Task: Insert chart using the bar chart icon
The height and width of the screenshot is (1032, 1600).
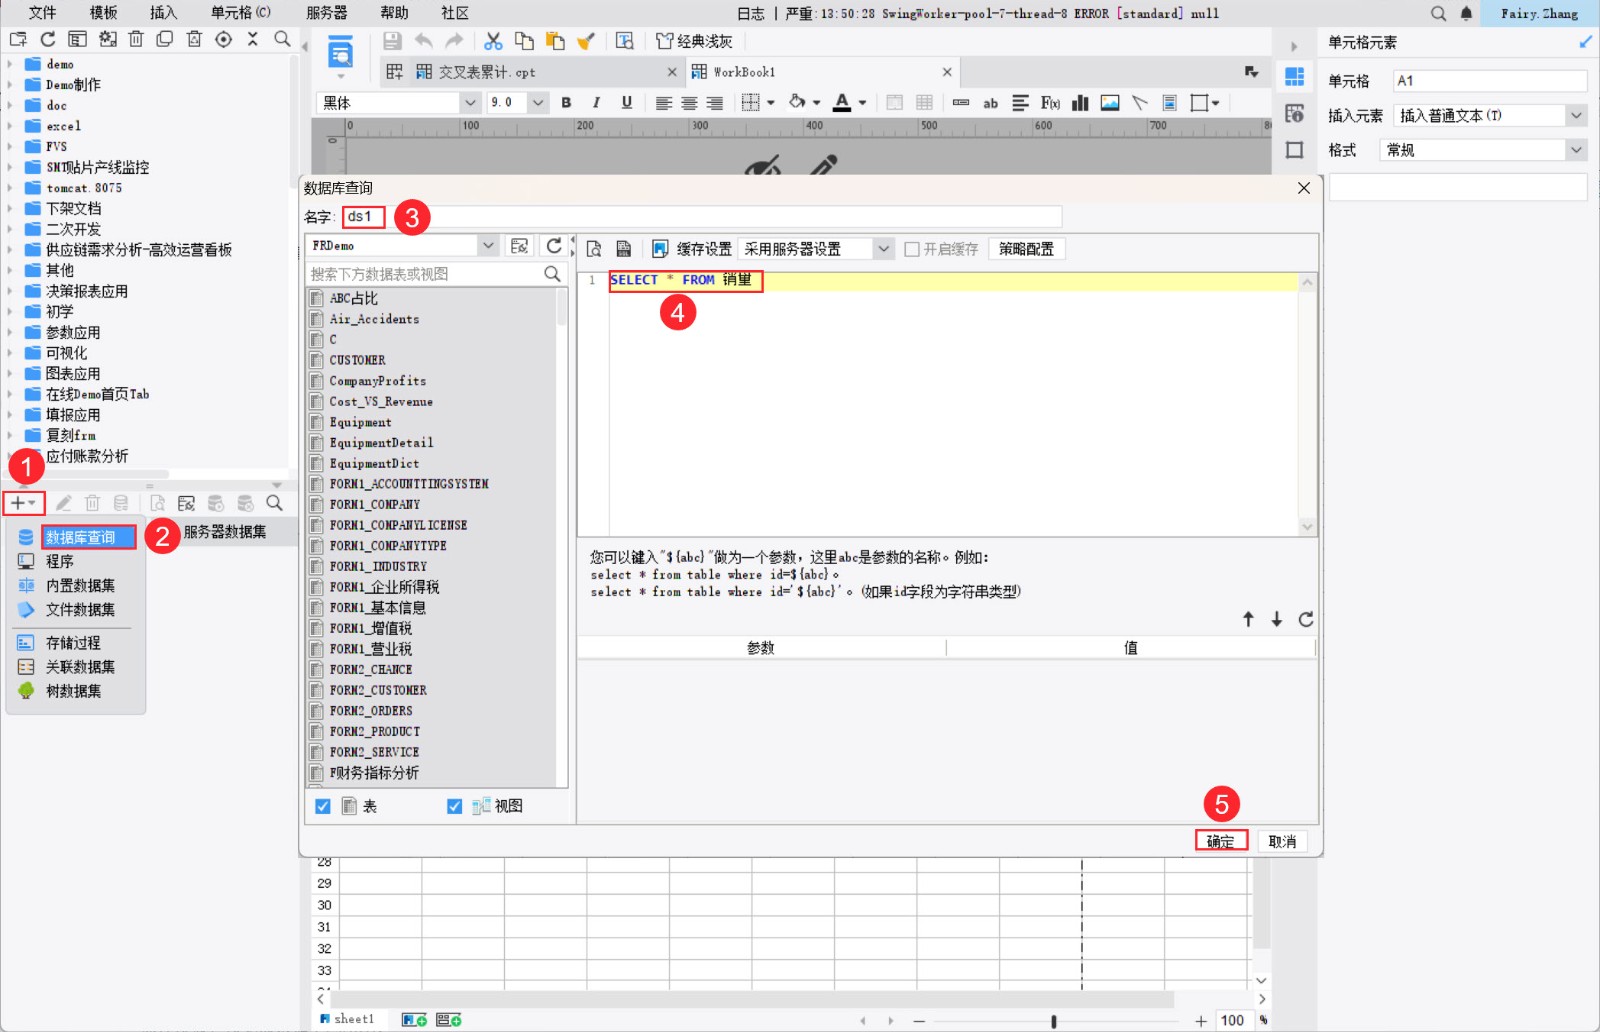Action: coord(1080,103)
